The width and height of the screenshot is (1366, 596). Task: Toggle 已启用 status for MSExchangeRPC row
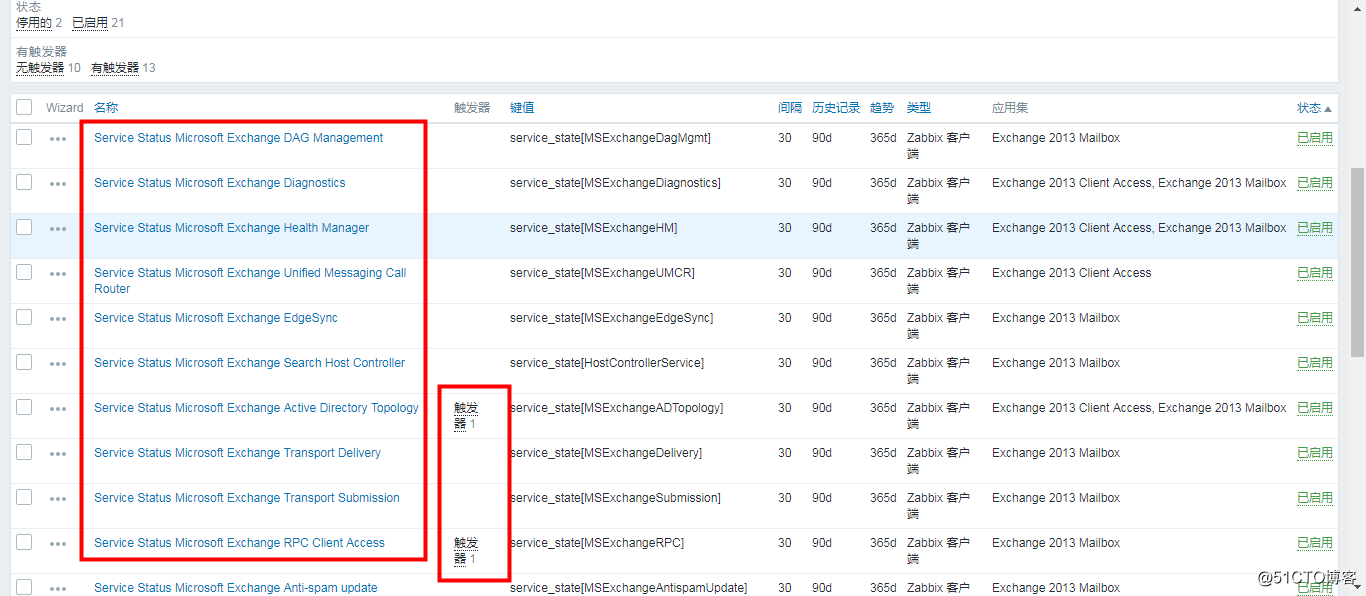coord(1315,543)
